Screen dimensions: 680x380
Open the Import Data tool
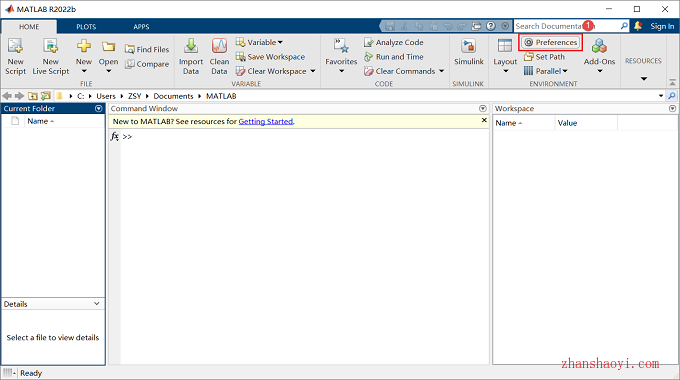click(191, 57)
